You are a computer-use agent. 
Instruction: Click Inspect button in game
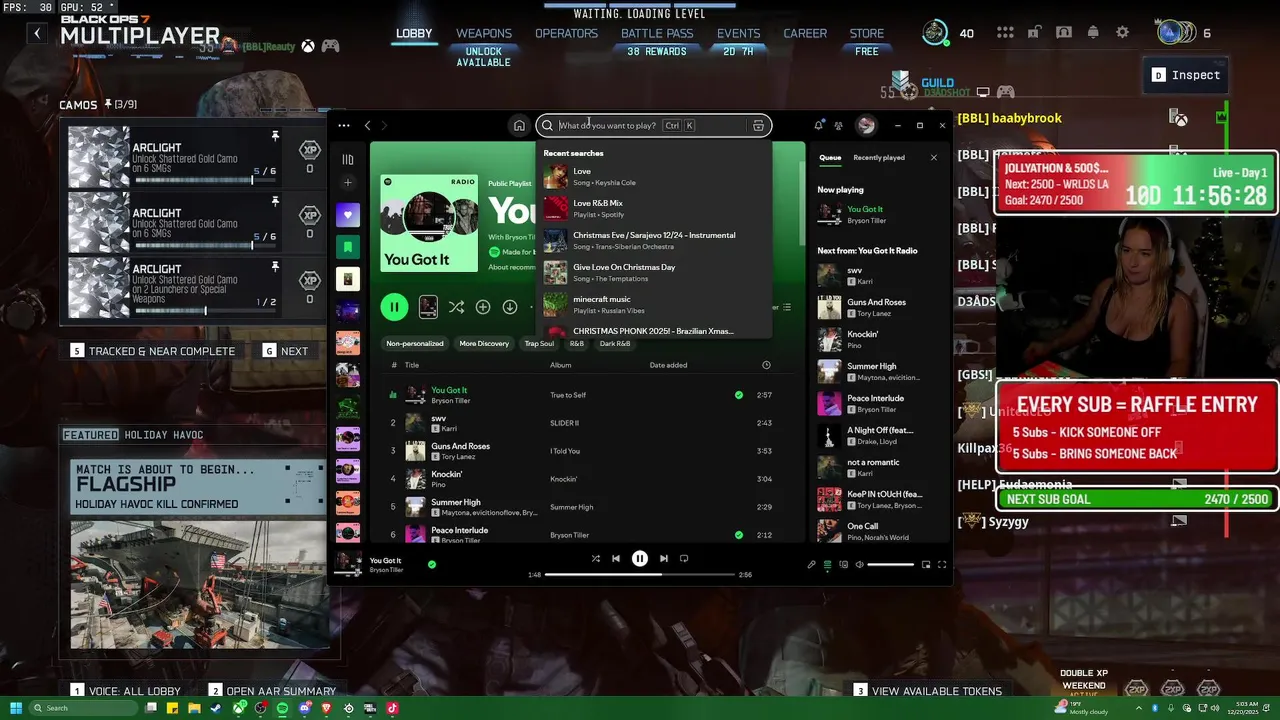tap(1187, 75)
